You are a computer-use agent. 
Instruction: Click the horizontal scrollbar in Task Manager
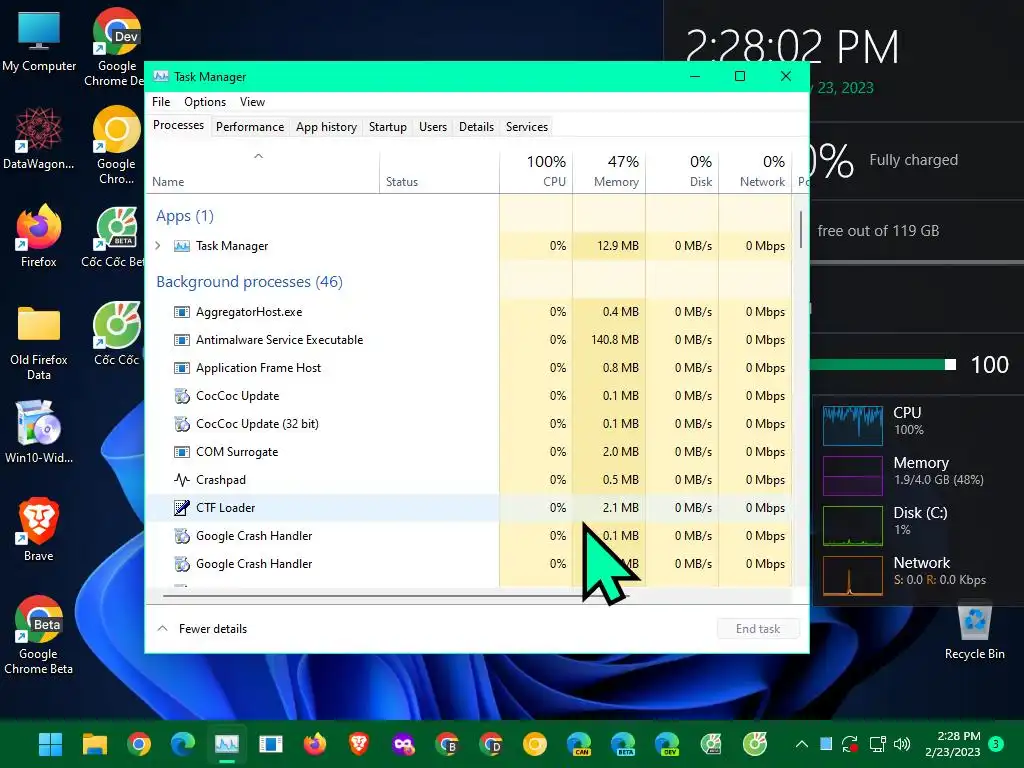point(395,596)
